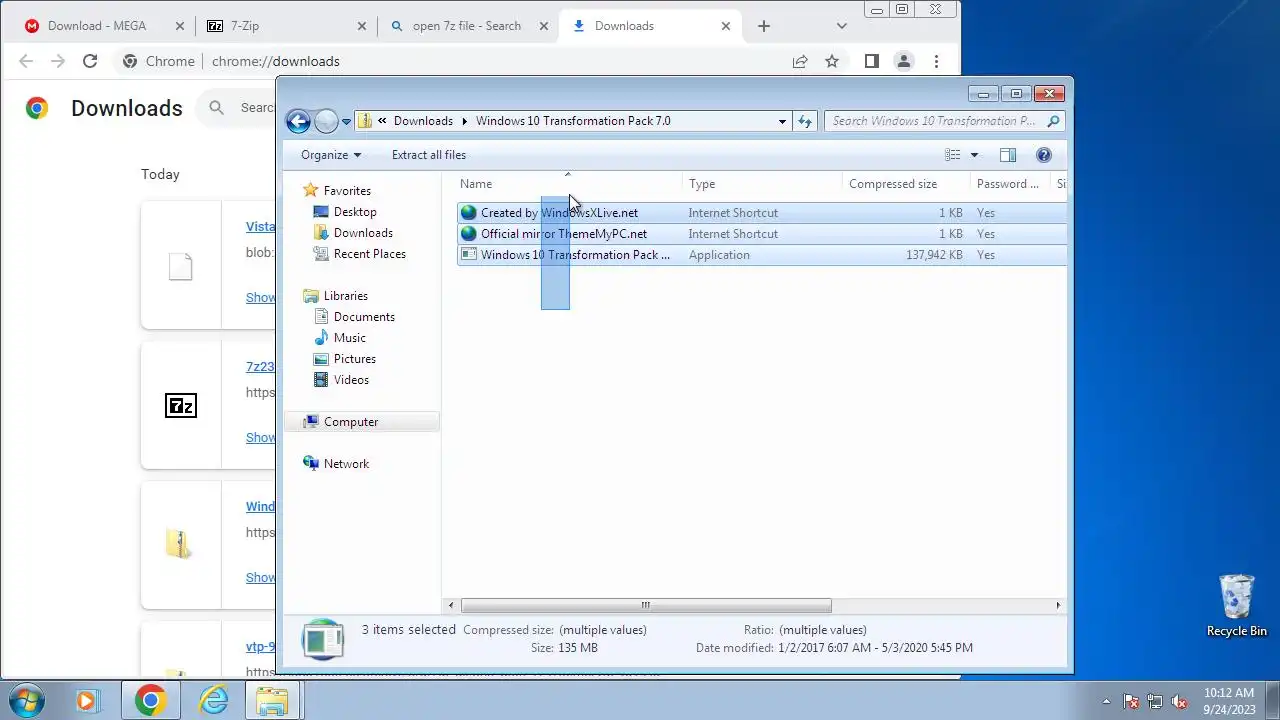Click the 137,942 KB size cell

coord(934,255)
